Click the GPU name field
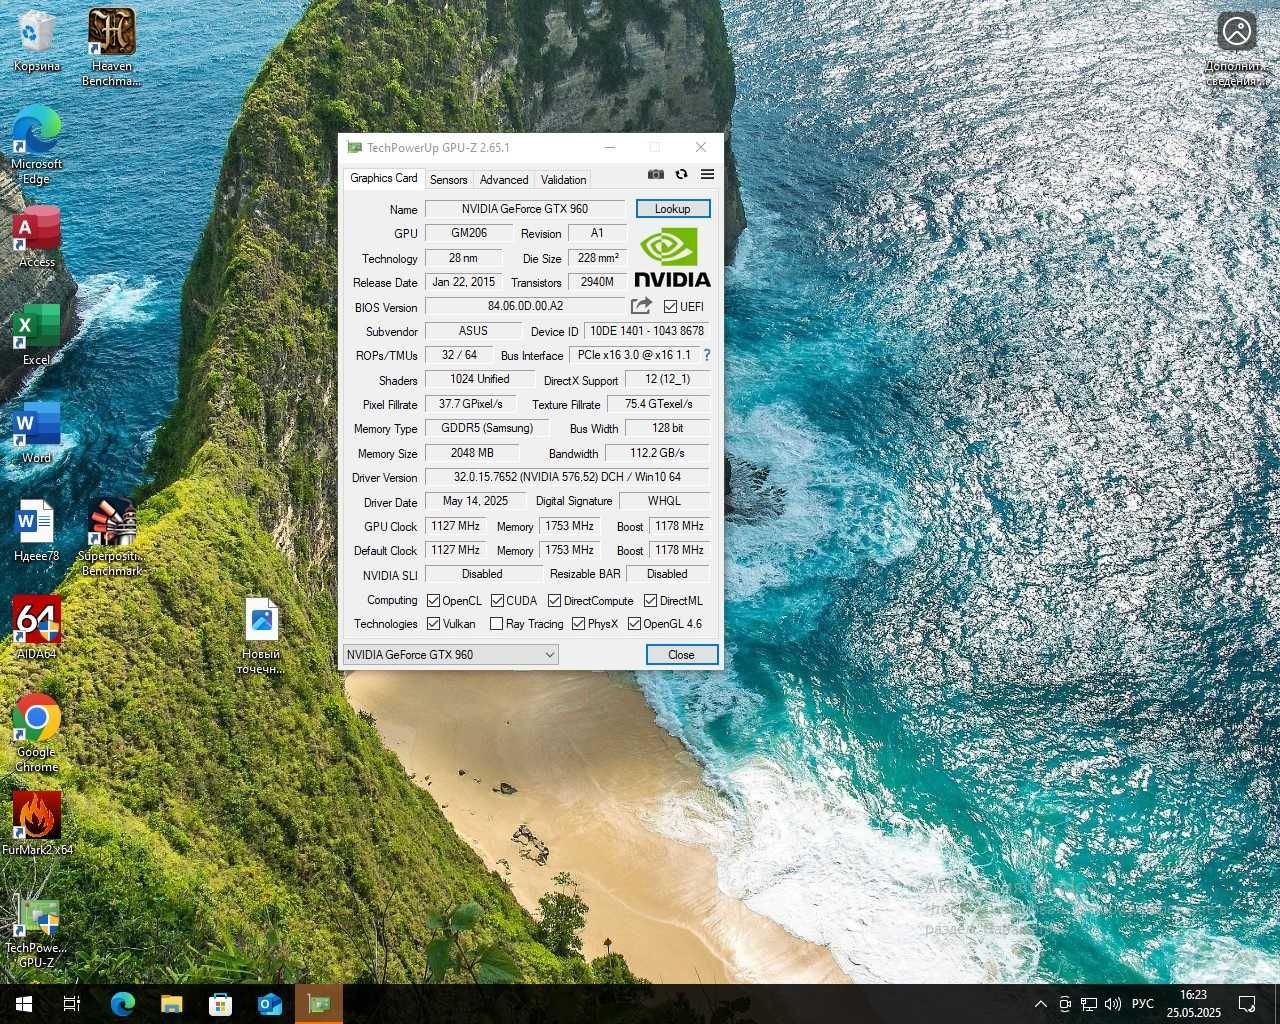Image resolution: width=1280 pixels, height=1024 pixels. [525, 209]
